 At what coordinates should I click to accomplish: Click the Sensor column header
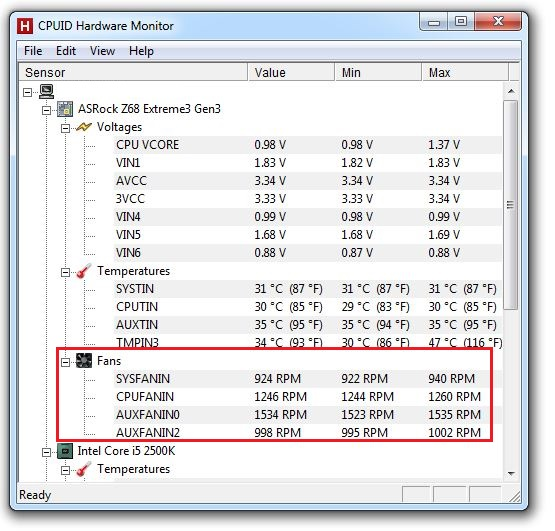point(133,73)
